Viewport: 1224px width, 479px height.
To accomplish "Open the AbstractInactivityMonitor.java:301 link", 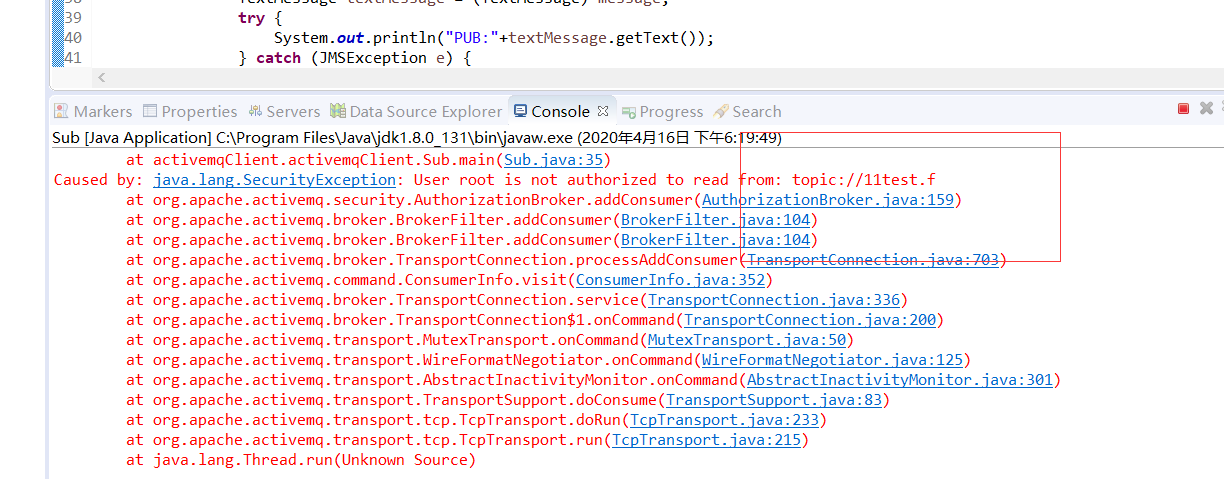I will tap(900, 380).
